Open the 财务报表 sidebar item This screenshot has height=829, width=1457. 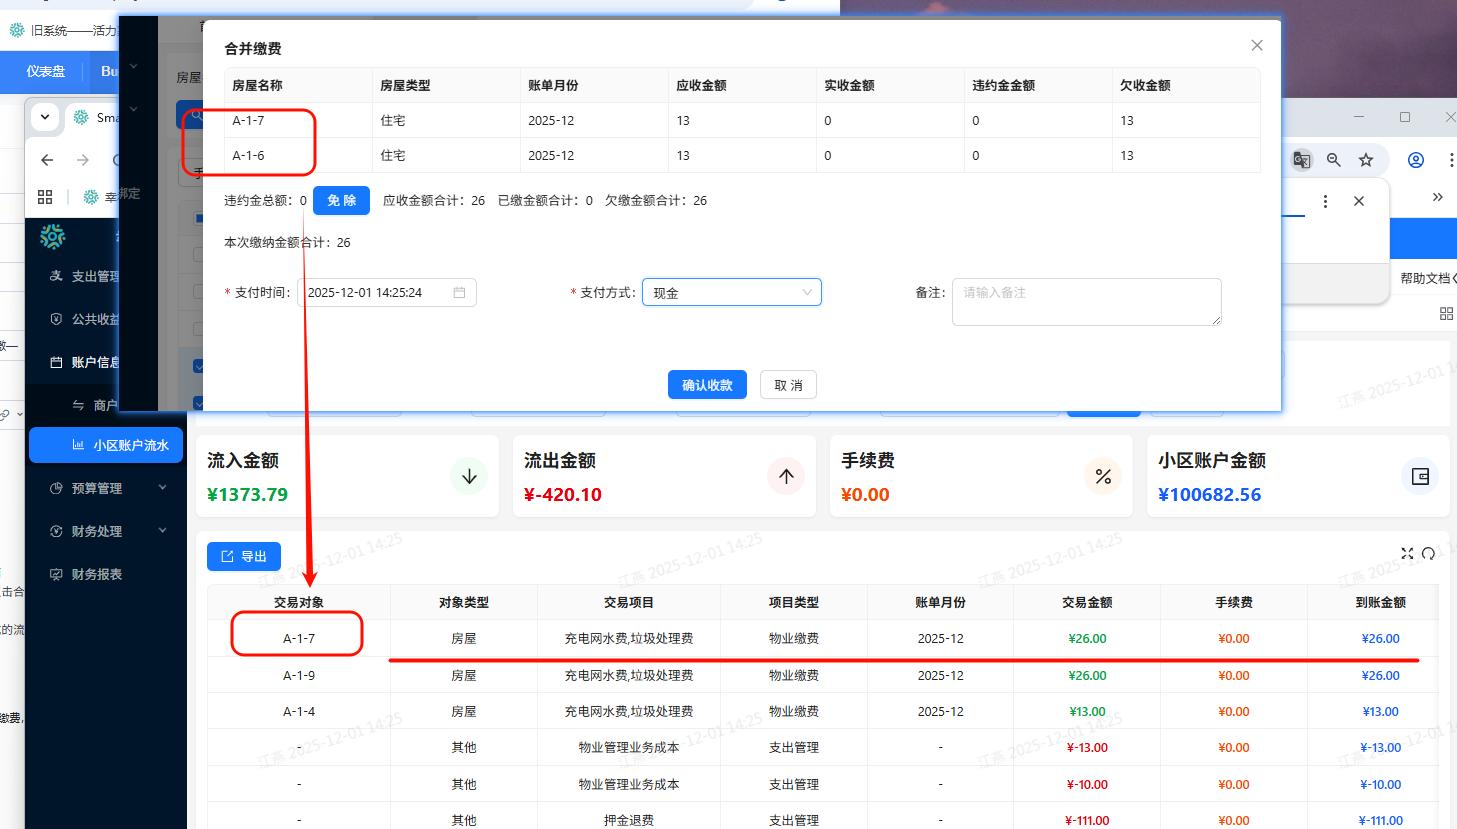pos(96,574)
